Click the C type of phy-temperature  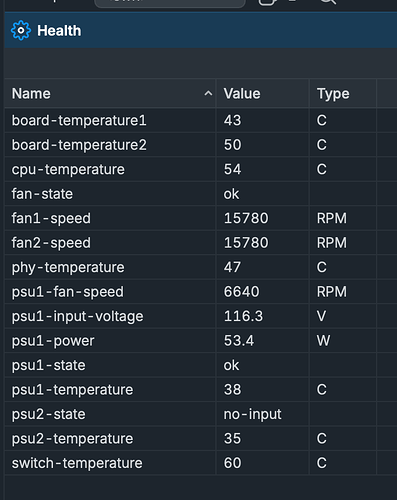pos(322,267)
